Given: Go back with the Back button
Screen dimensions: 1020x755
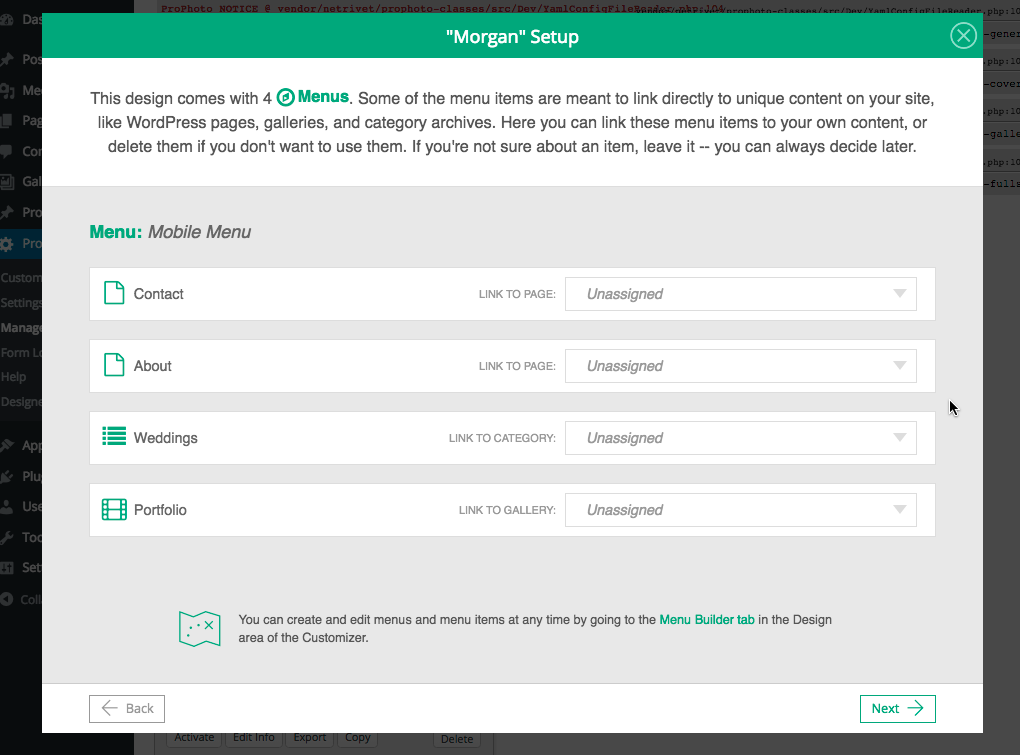Looking at the screenshot, I should click(x=127, y=708).
